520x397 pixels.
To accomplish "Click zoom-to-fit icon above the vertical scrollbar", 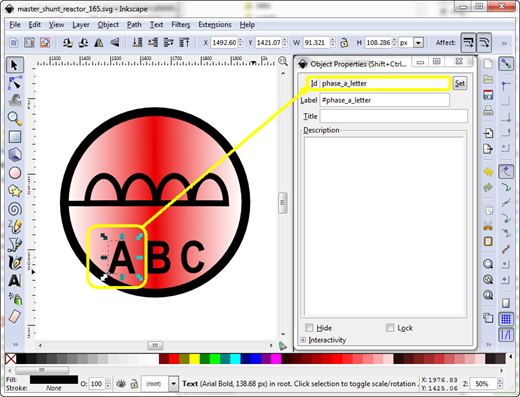I will [283, 61].
